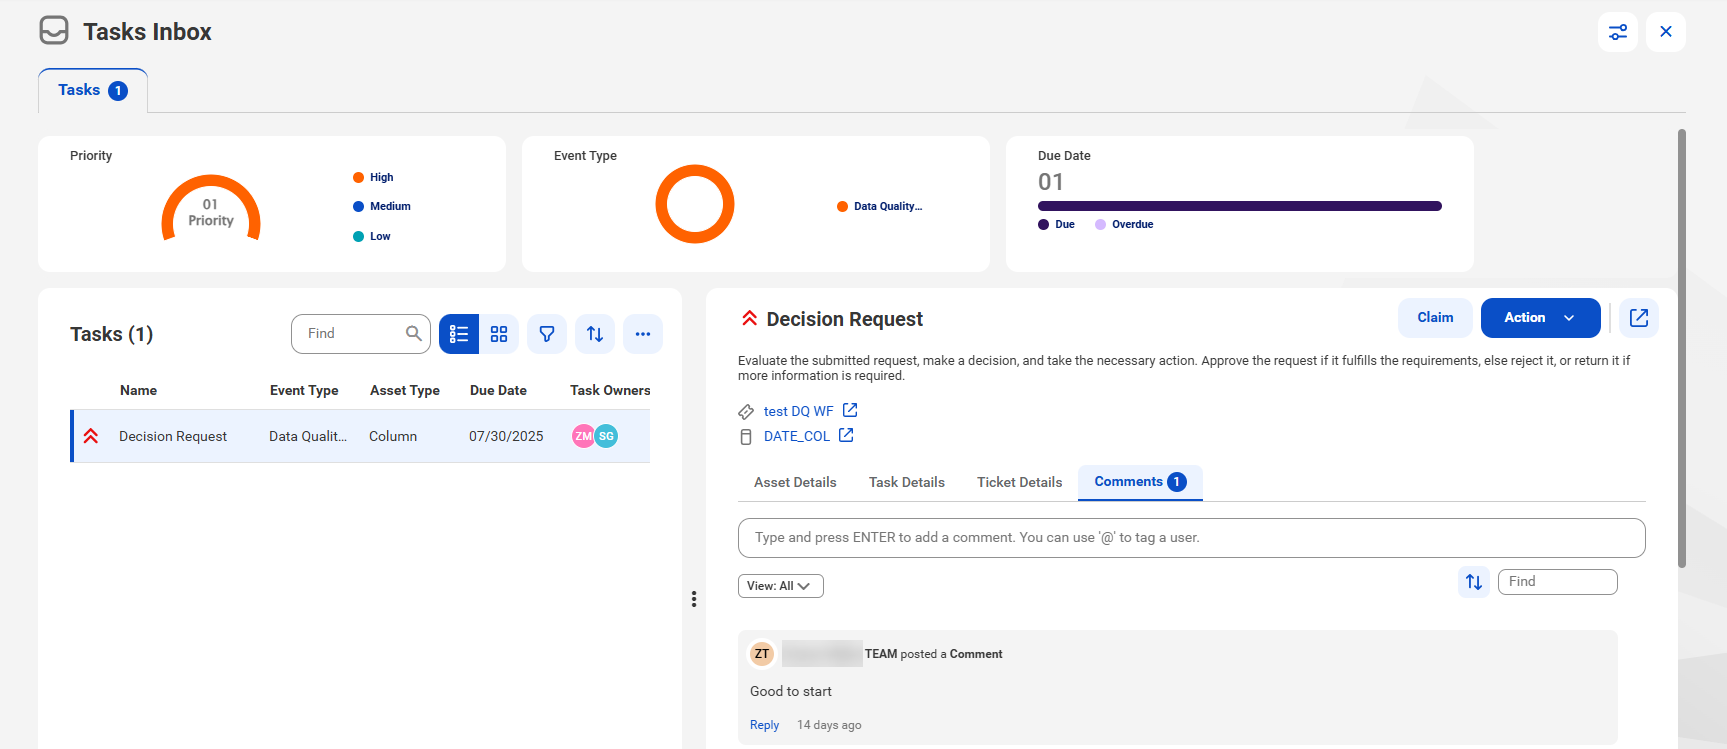Switch to the Task Details tab
This screenshot has height=749, width=1727.
(x=907, y=482)
